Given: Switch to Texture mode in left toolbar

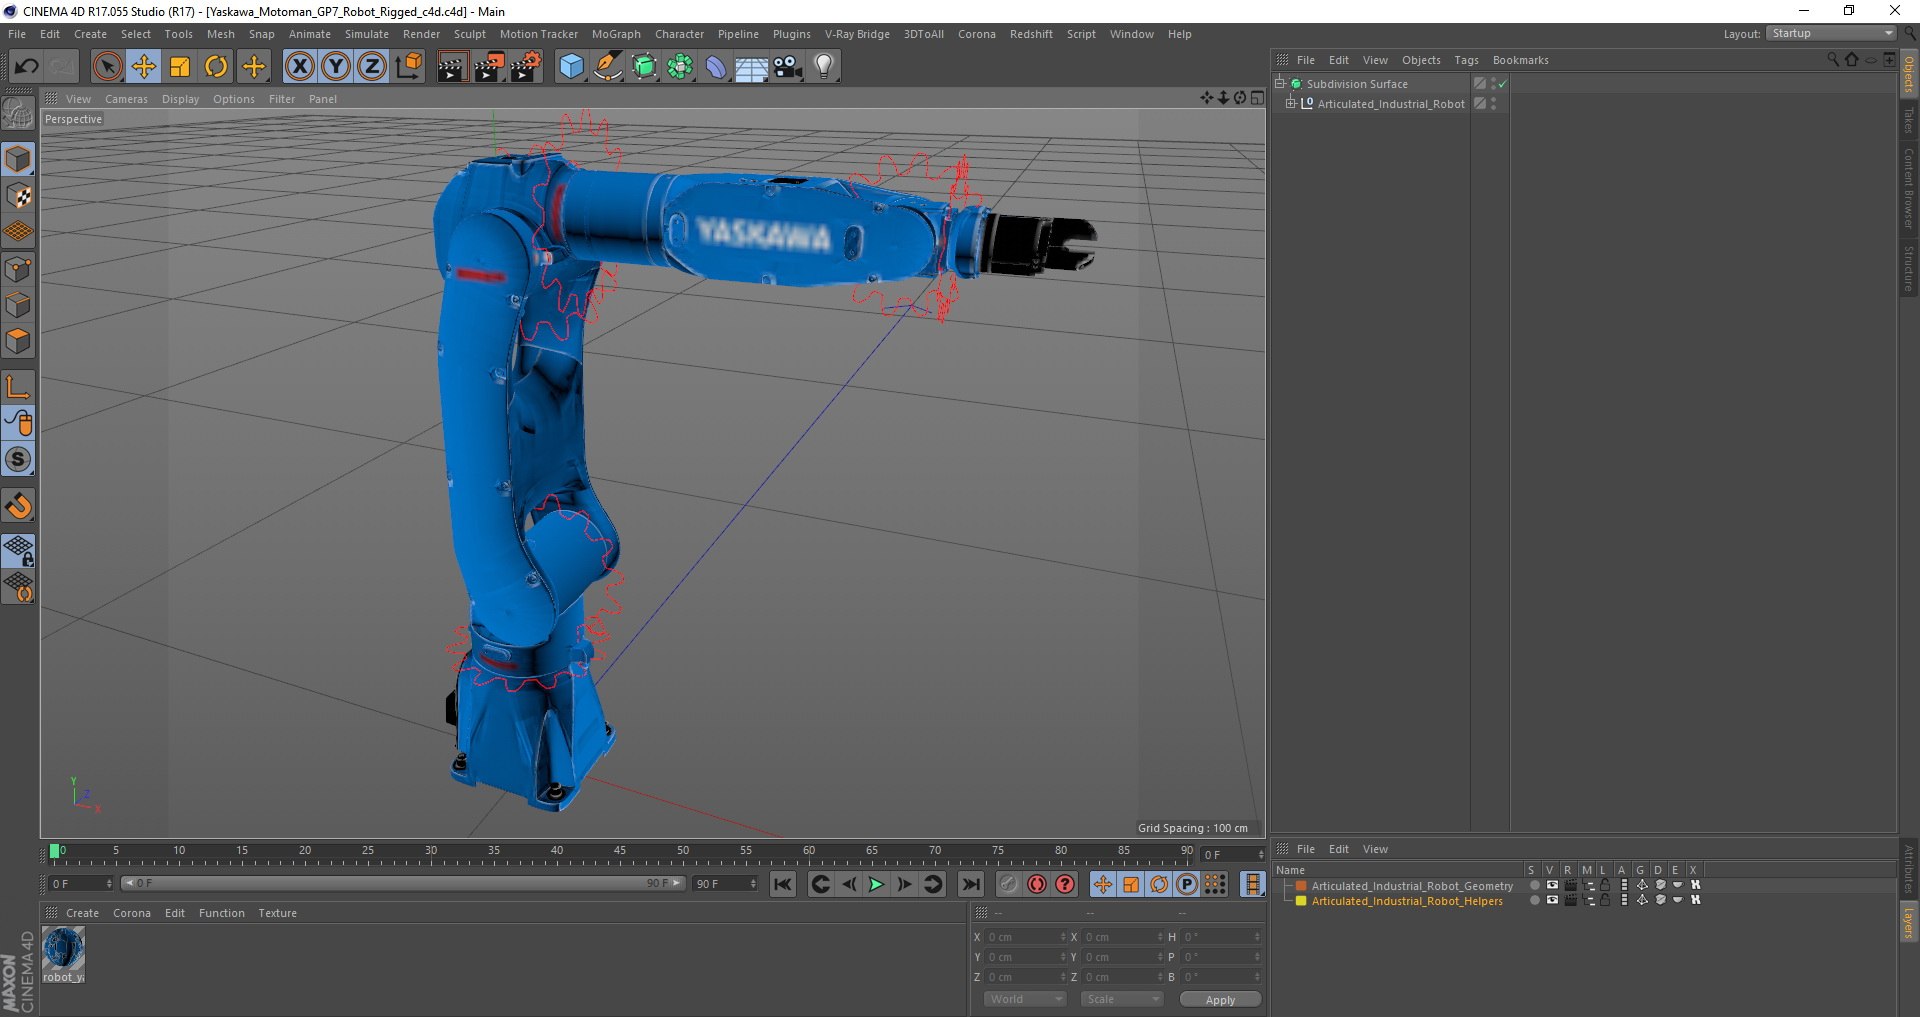Looking at the screenshot, I should coord(19,196).
